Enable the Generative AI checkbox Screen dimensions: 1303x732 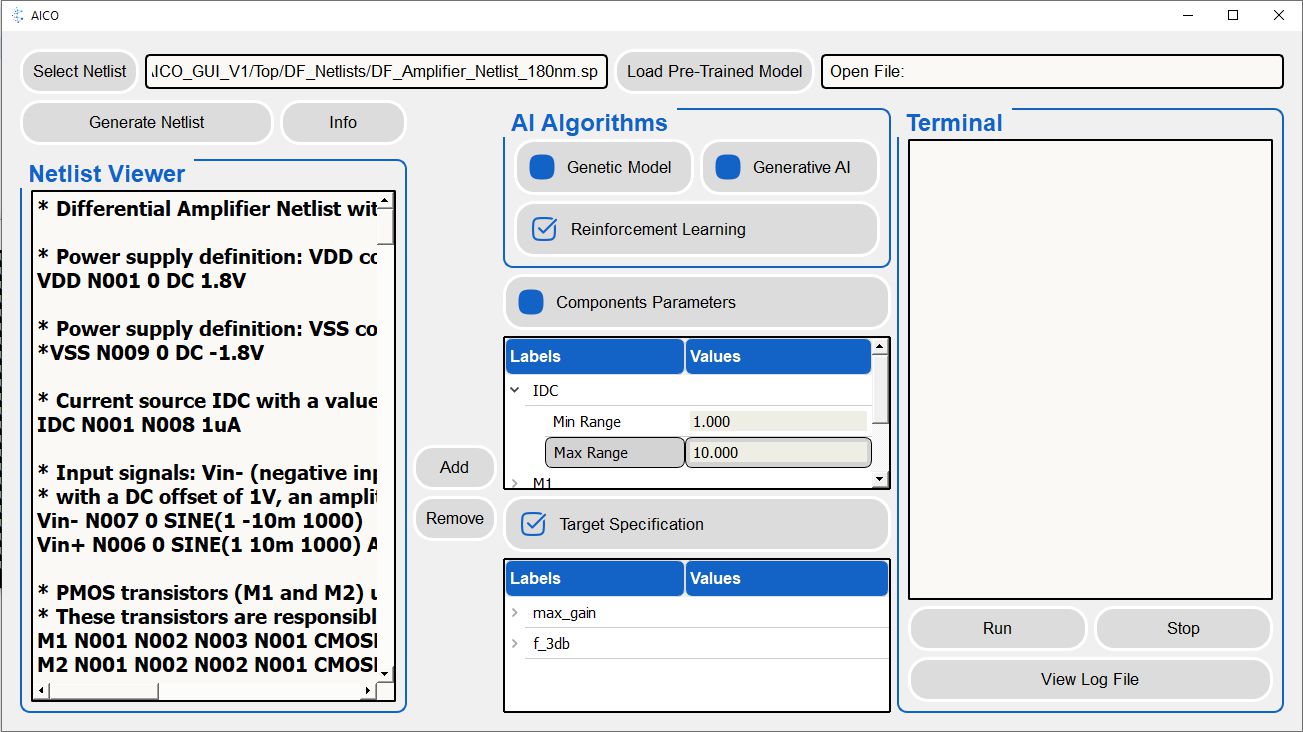[728, 168]
